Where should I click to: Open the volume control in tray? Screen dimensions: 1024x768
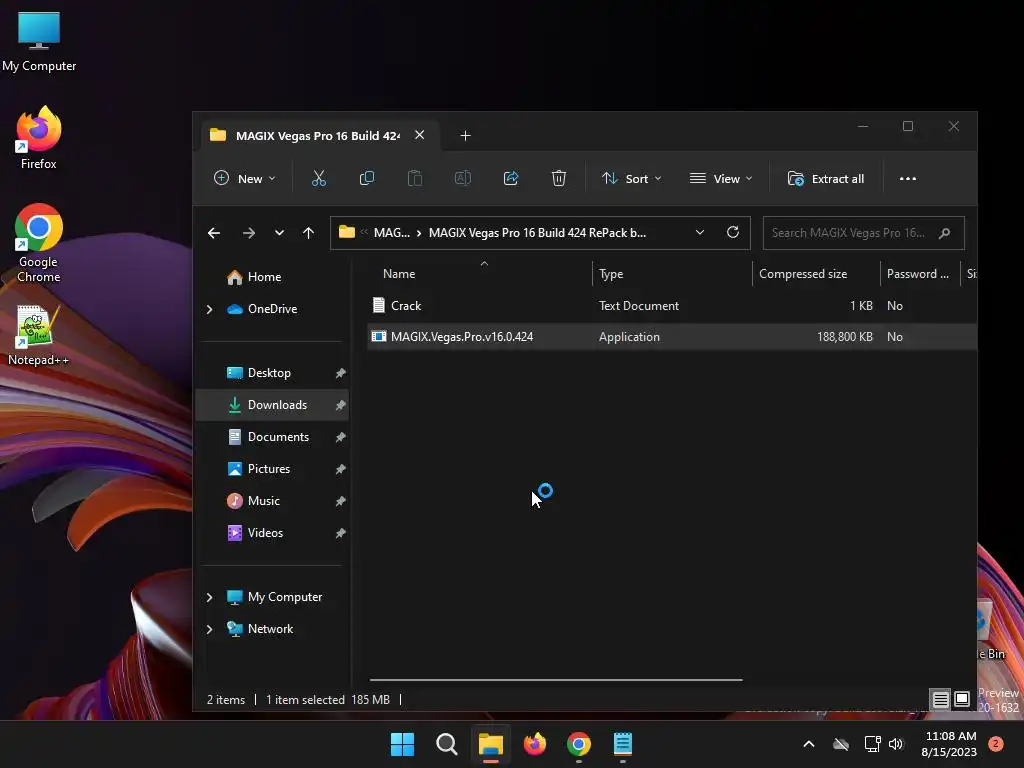pyautogui.click(x=896, y=744)
